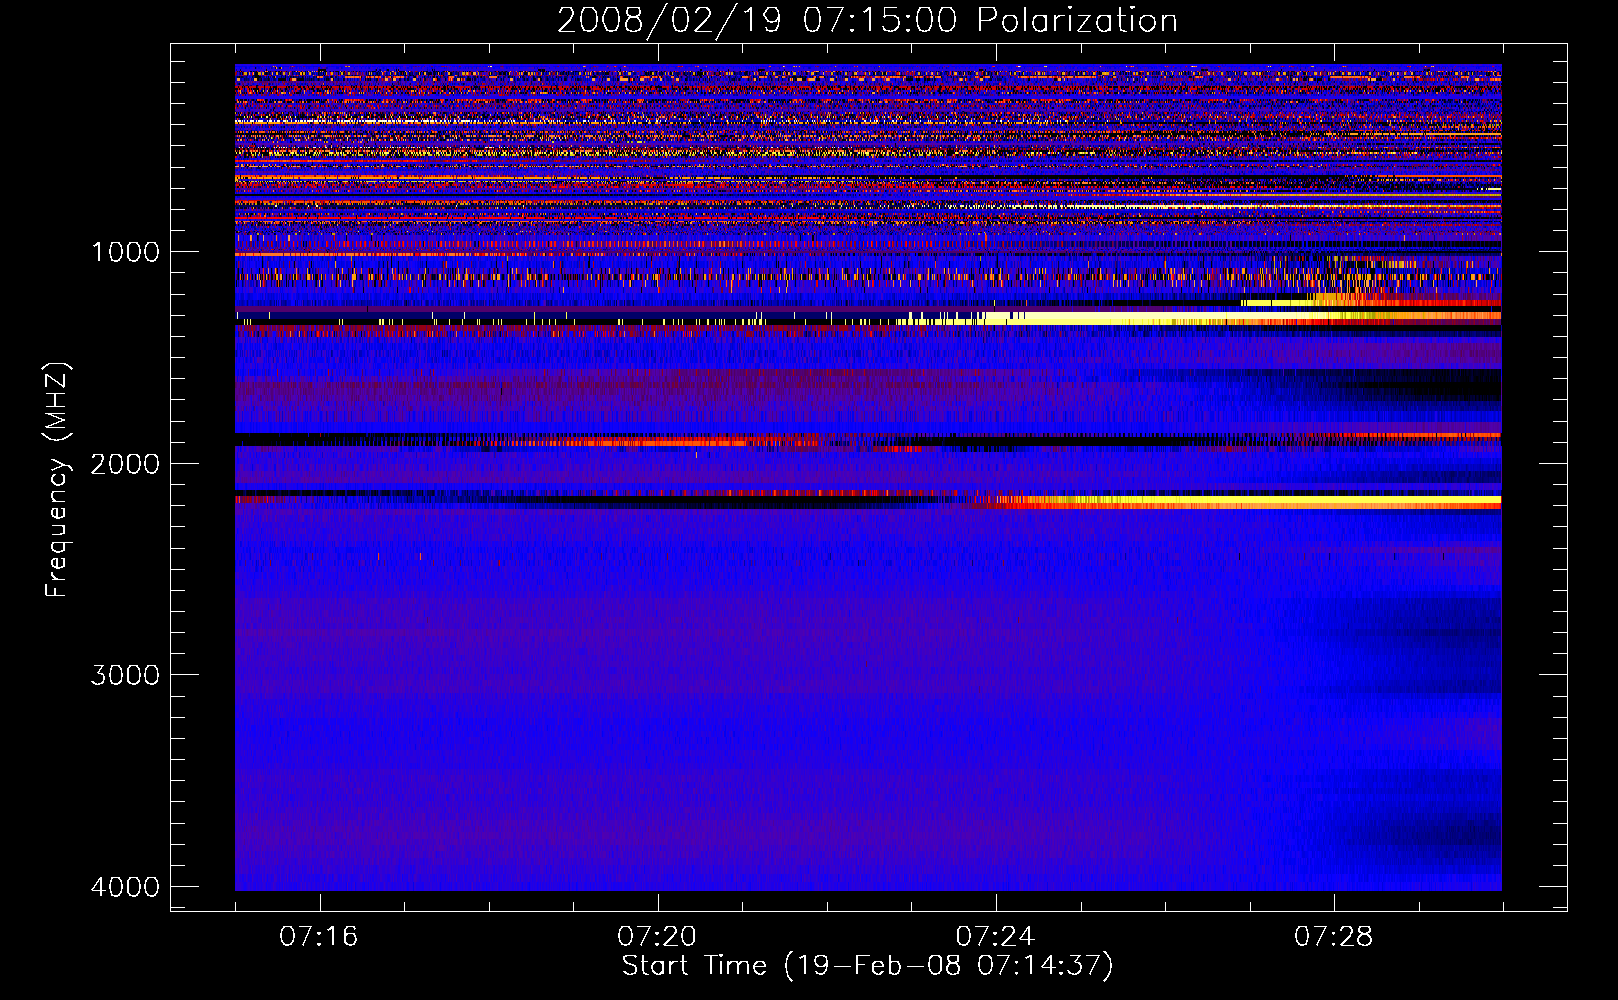Image resolution: width=1618 pixels, height=1000 pixels.
Task: Click the 2000 frequency tick label
Action: (x=125, y=463)
